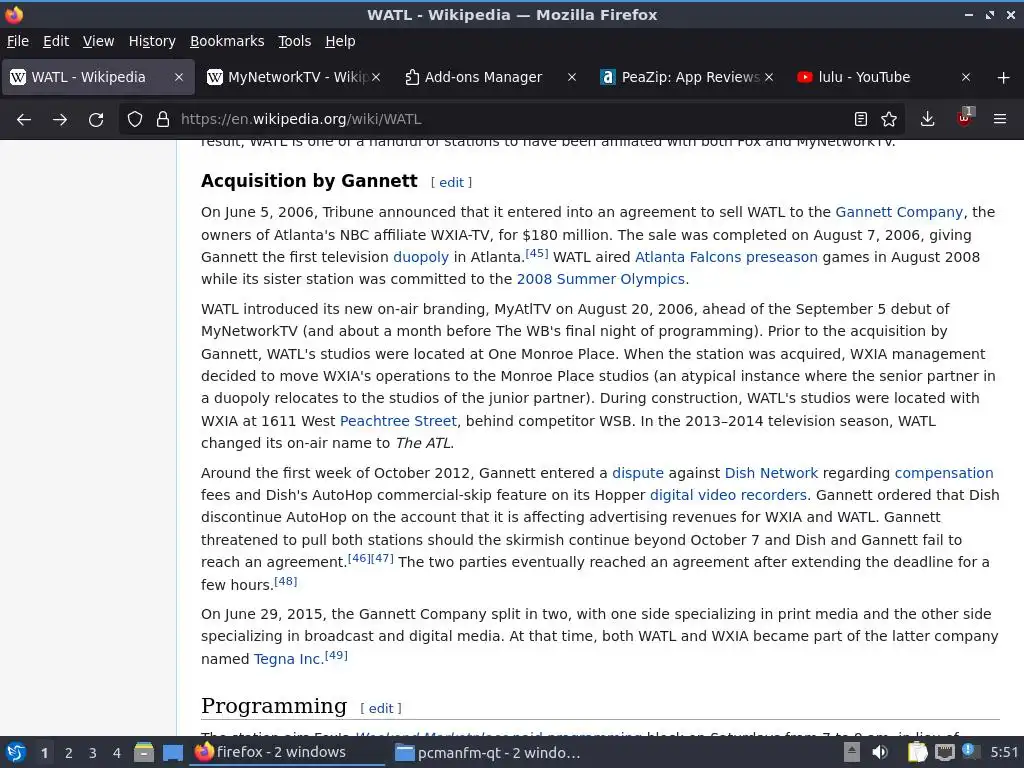The image size is (1024, 768).
Task: Open the dispute link
Action: [x=637, y=473]
